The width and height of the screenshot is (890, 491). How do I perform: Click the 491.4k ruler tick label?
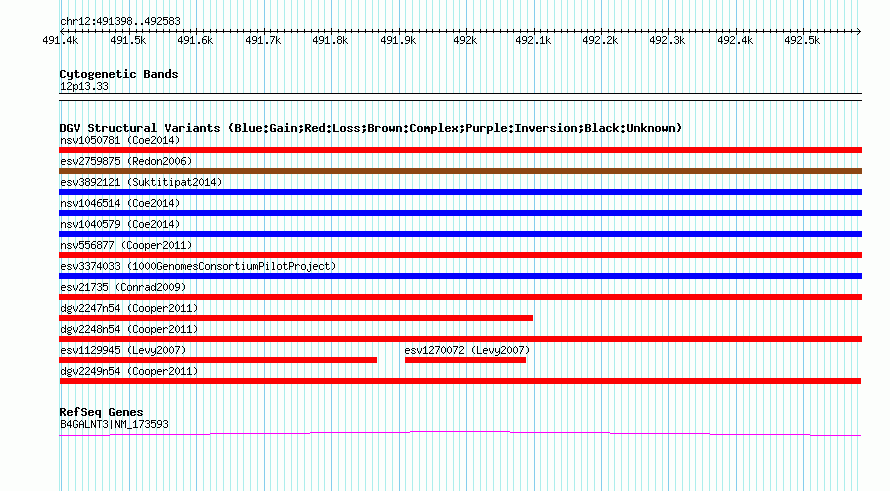click(x=60, y=41)
